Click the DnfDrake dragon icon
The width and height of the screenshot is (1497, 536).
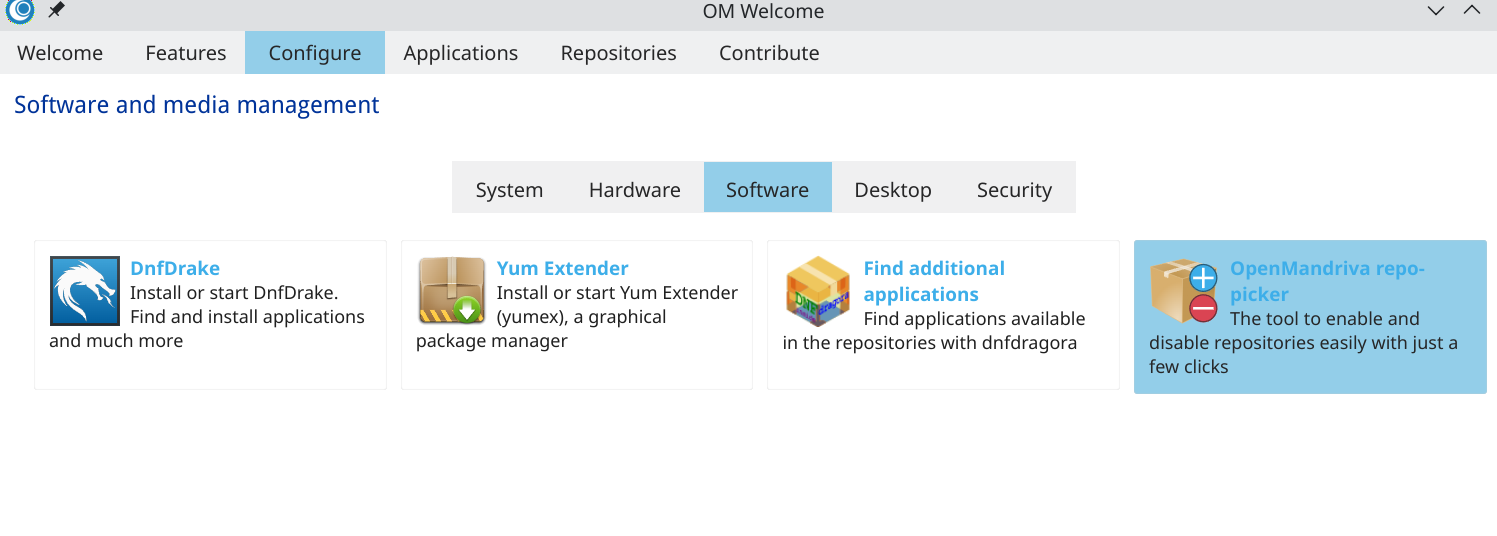pos(85,291)
